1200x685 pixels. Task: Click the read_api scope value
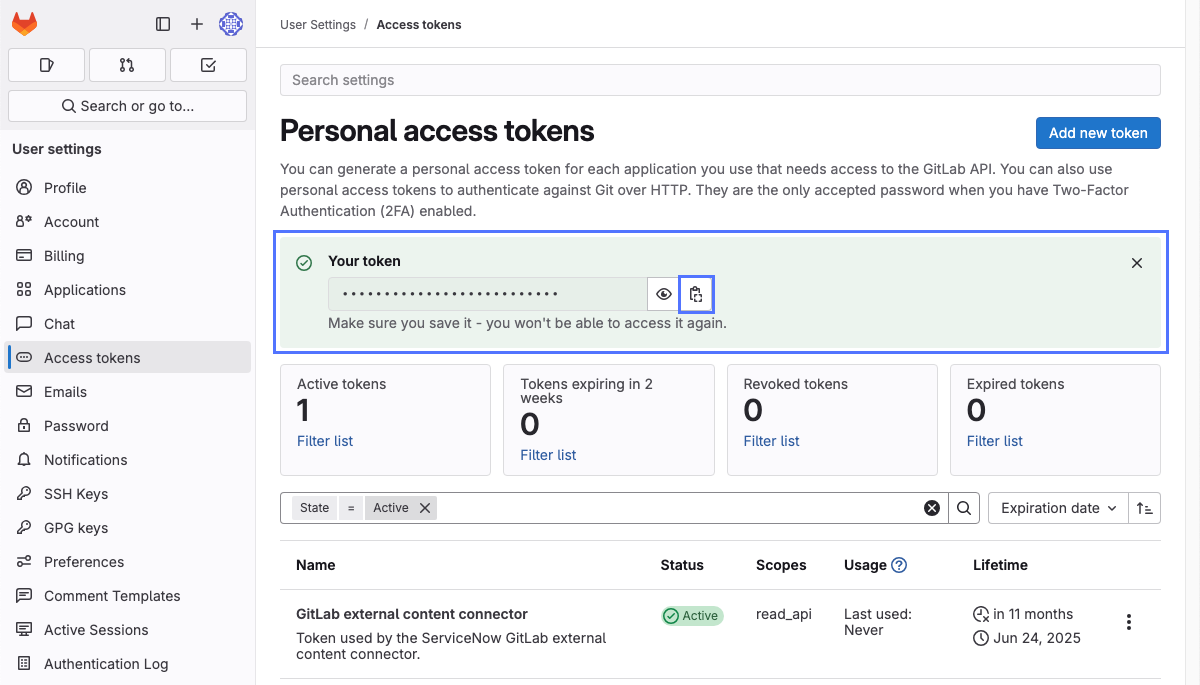[x=784, y=614]
